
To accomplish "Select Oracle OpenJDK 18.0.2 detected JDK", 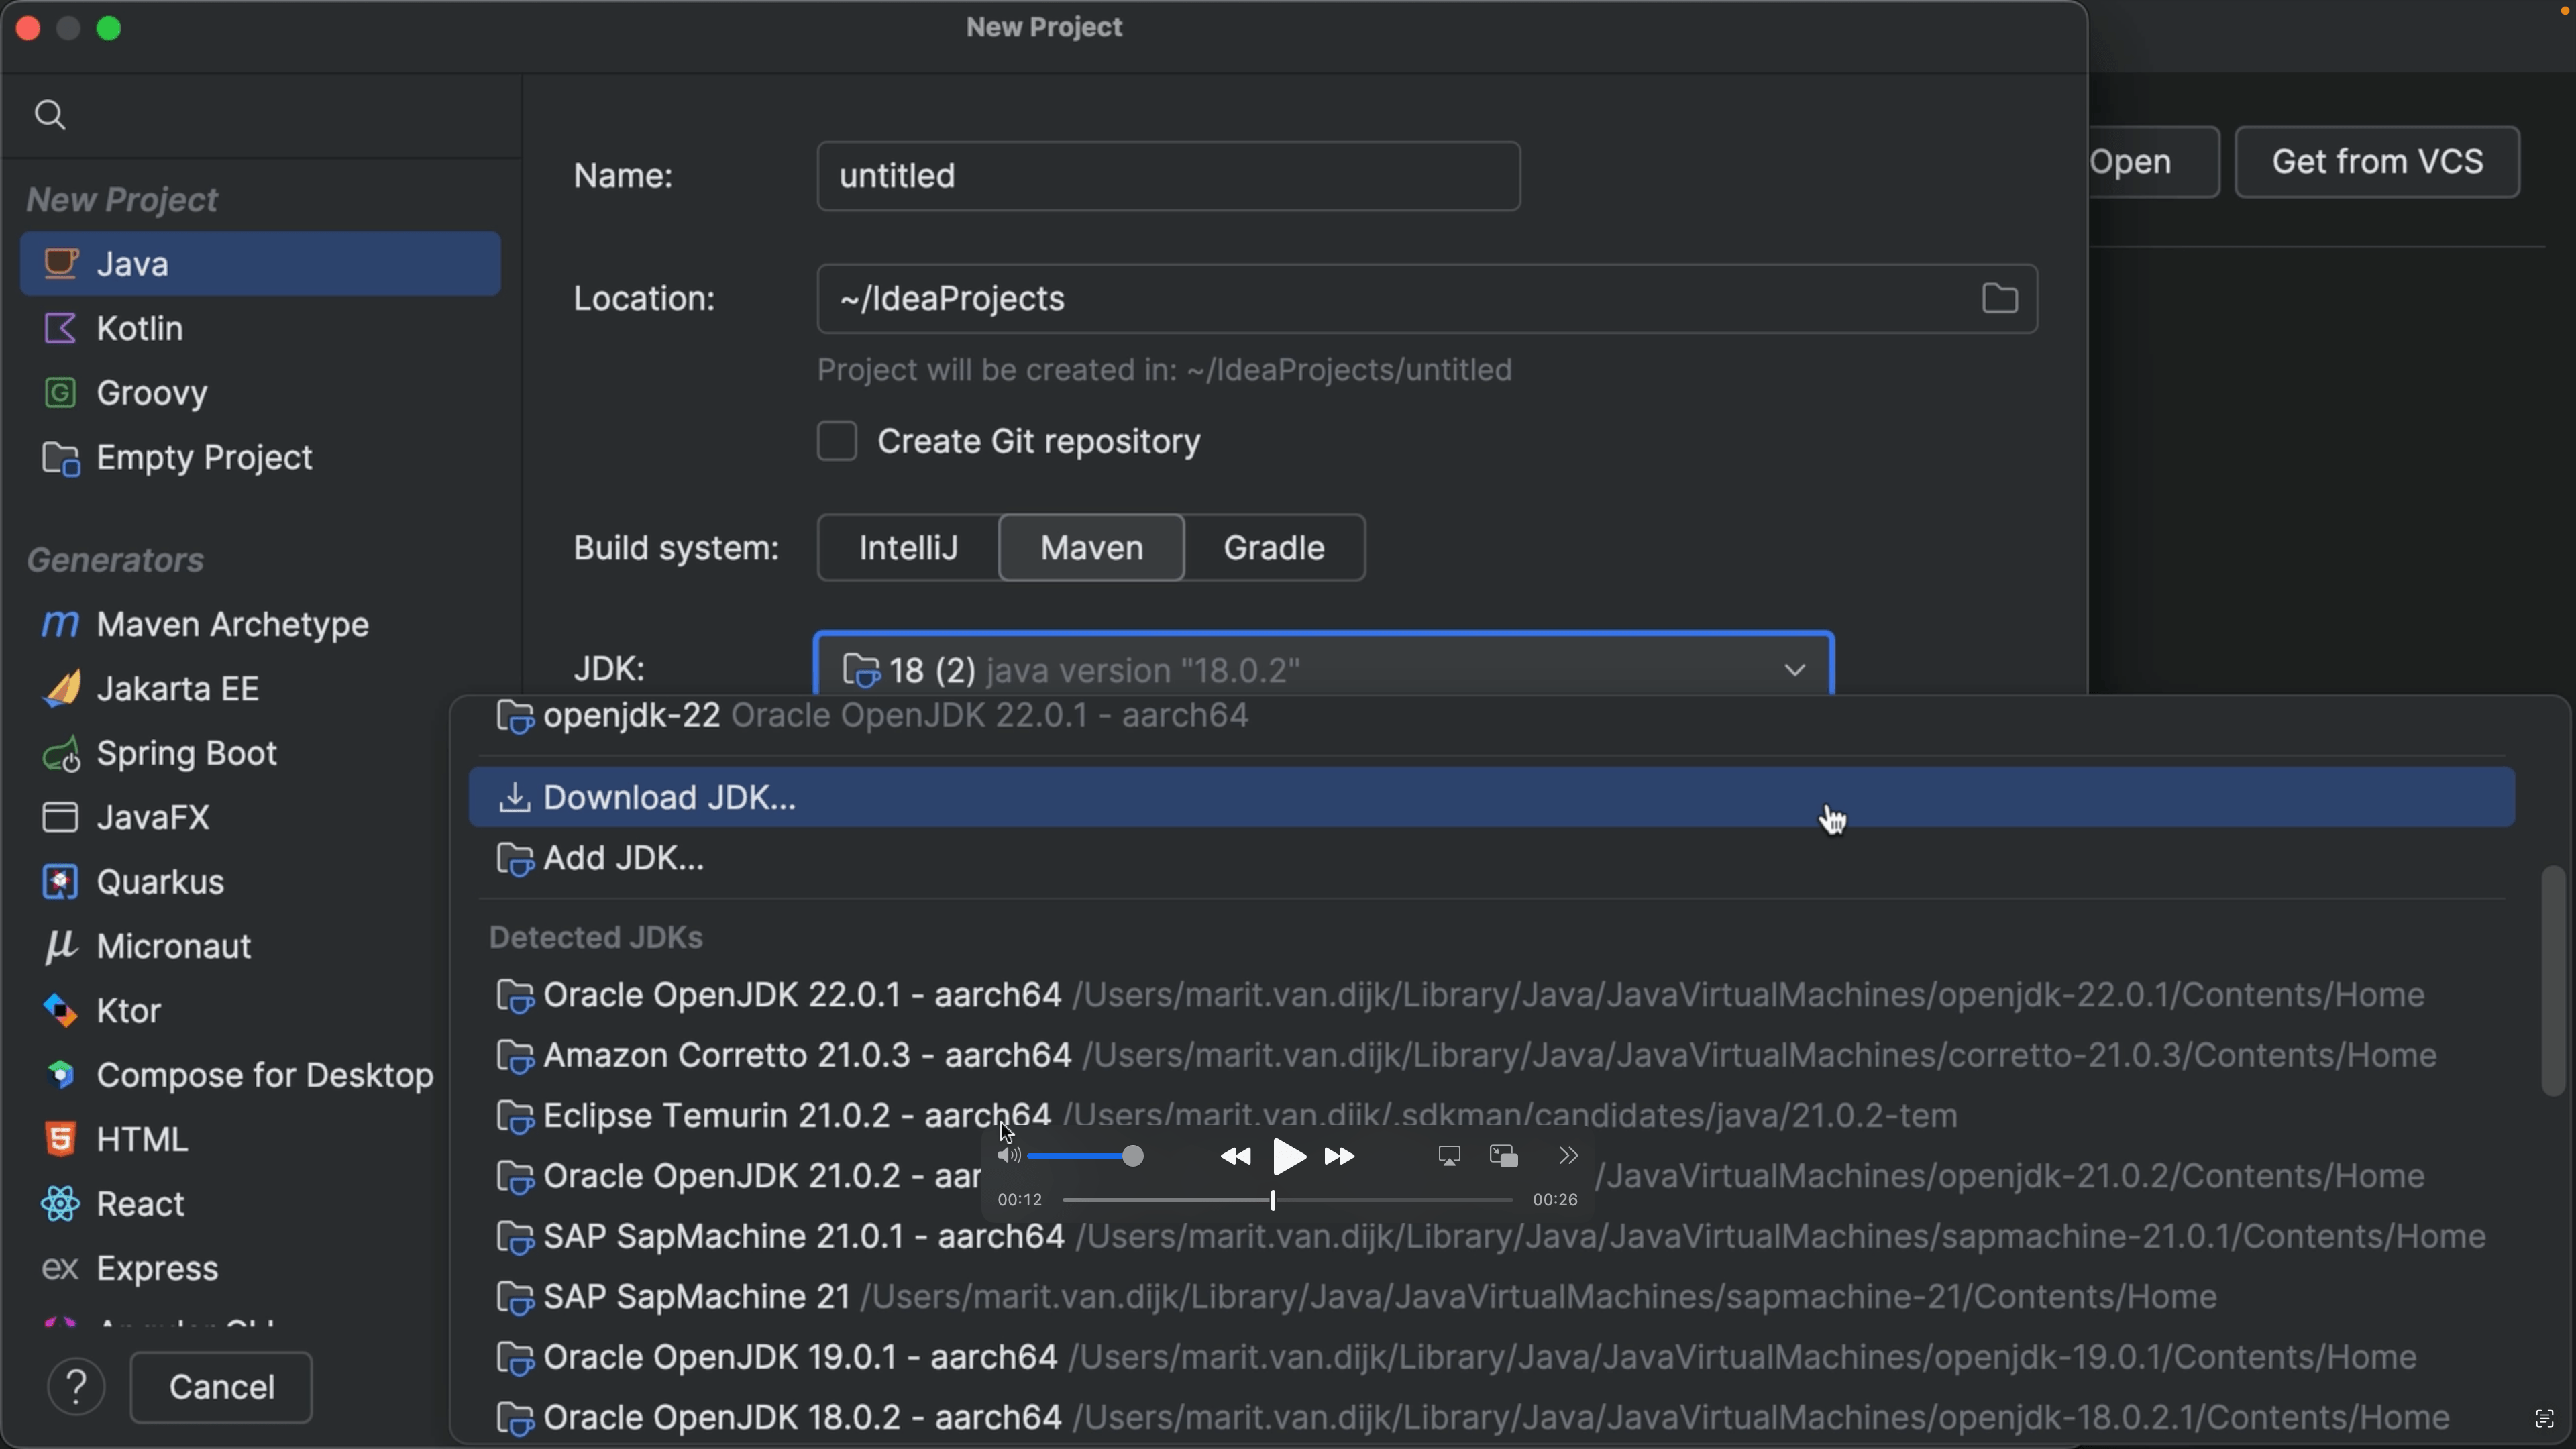I will (x=1491, y=1417).
